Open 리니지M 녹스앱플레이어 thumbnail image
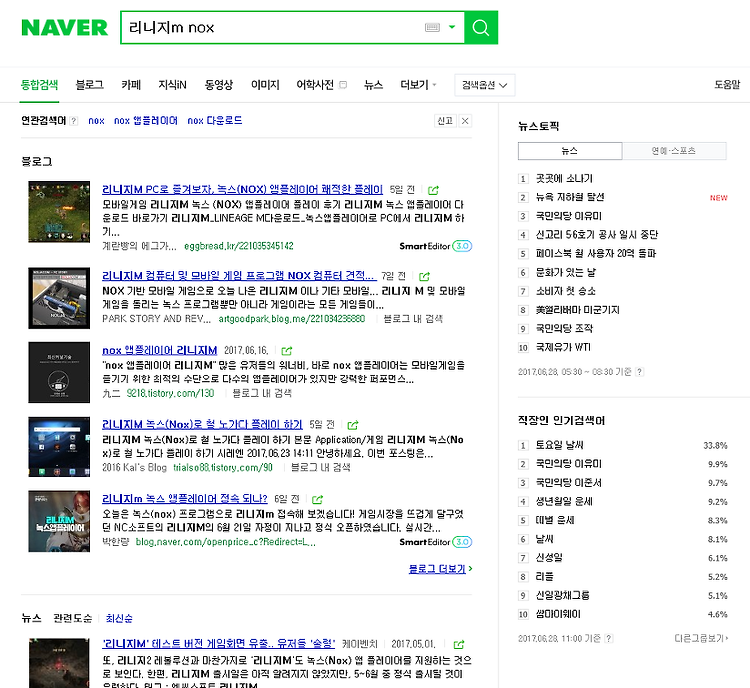The height and width of the screenshot is (688, 750). tap(59, 521)
